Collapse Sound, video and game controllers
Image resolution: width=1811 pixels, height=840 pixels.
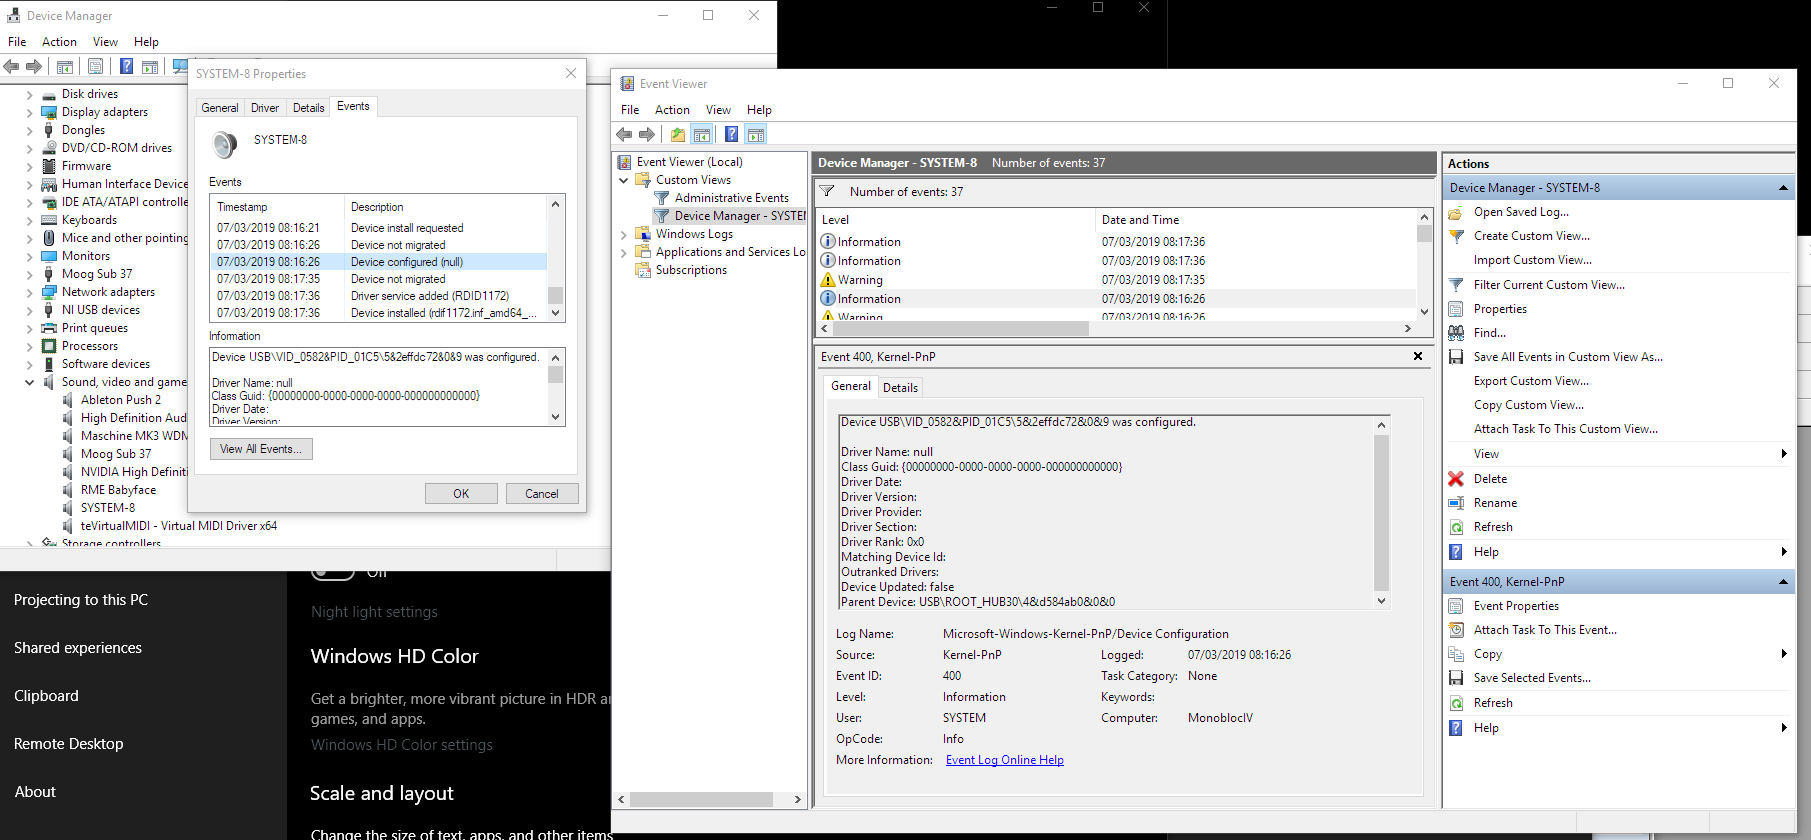click(29, 382)
